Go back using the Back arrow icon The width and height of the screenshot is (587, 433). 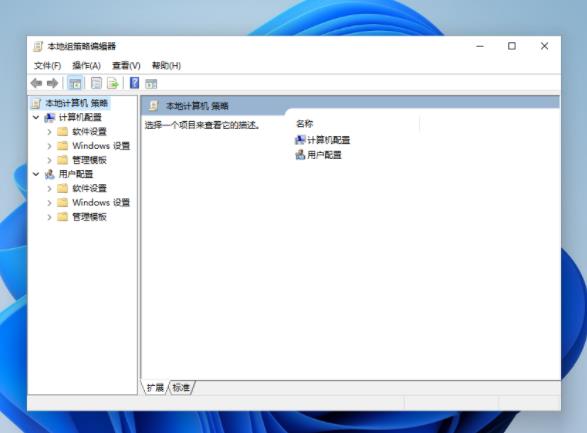pyautogui.click(x=36, y=83)
